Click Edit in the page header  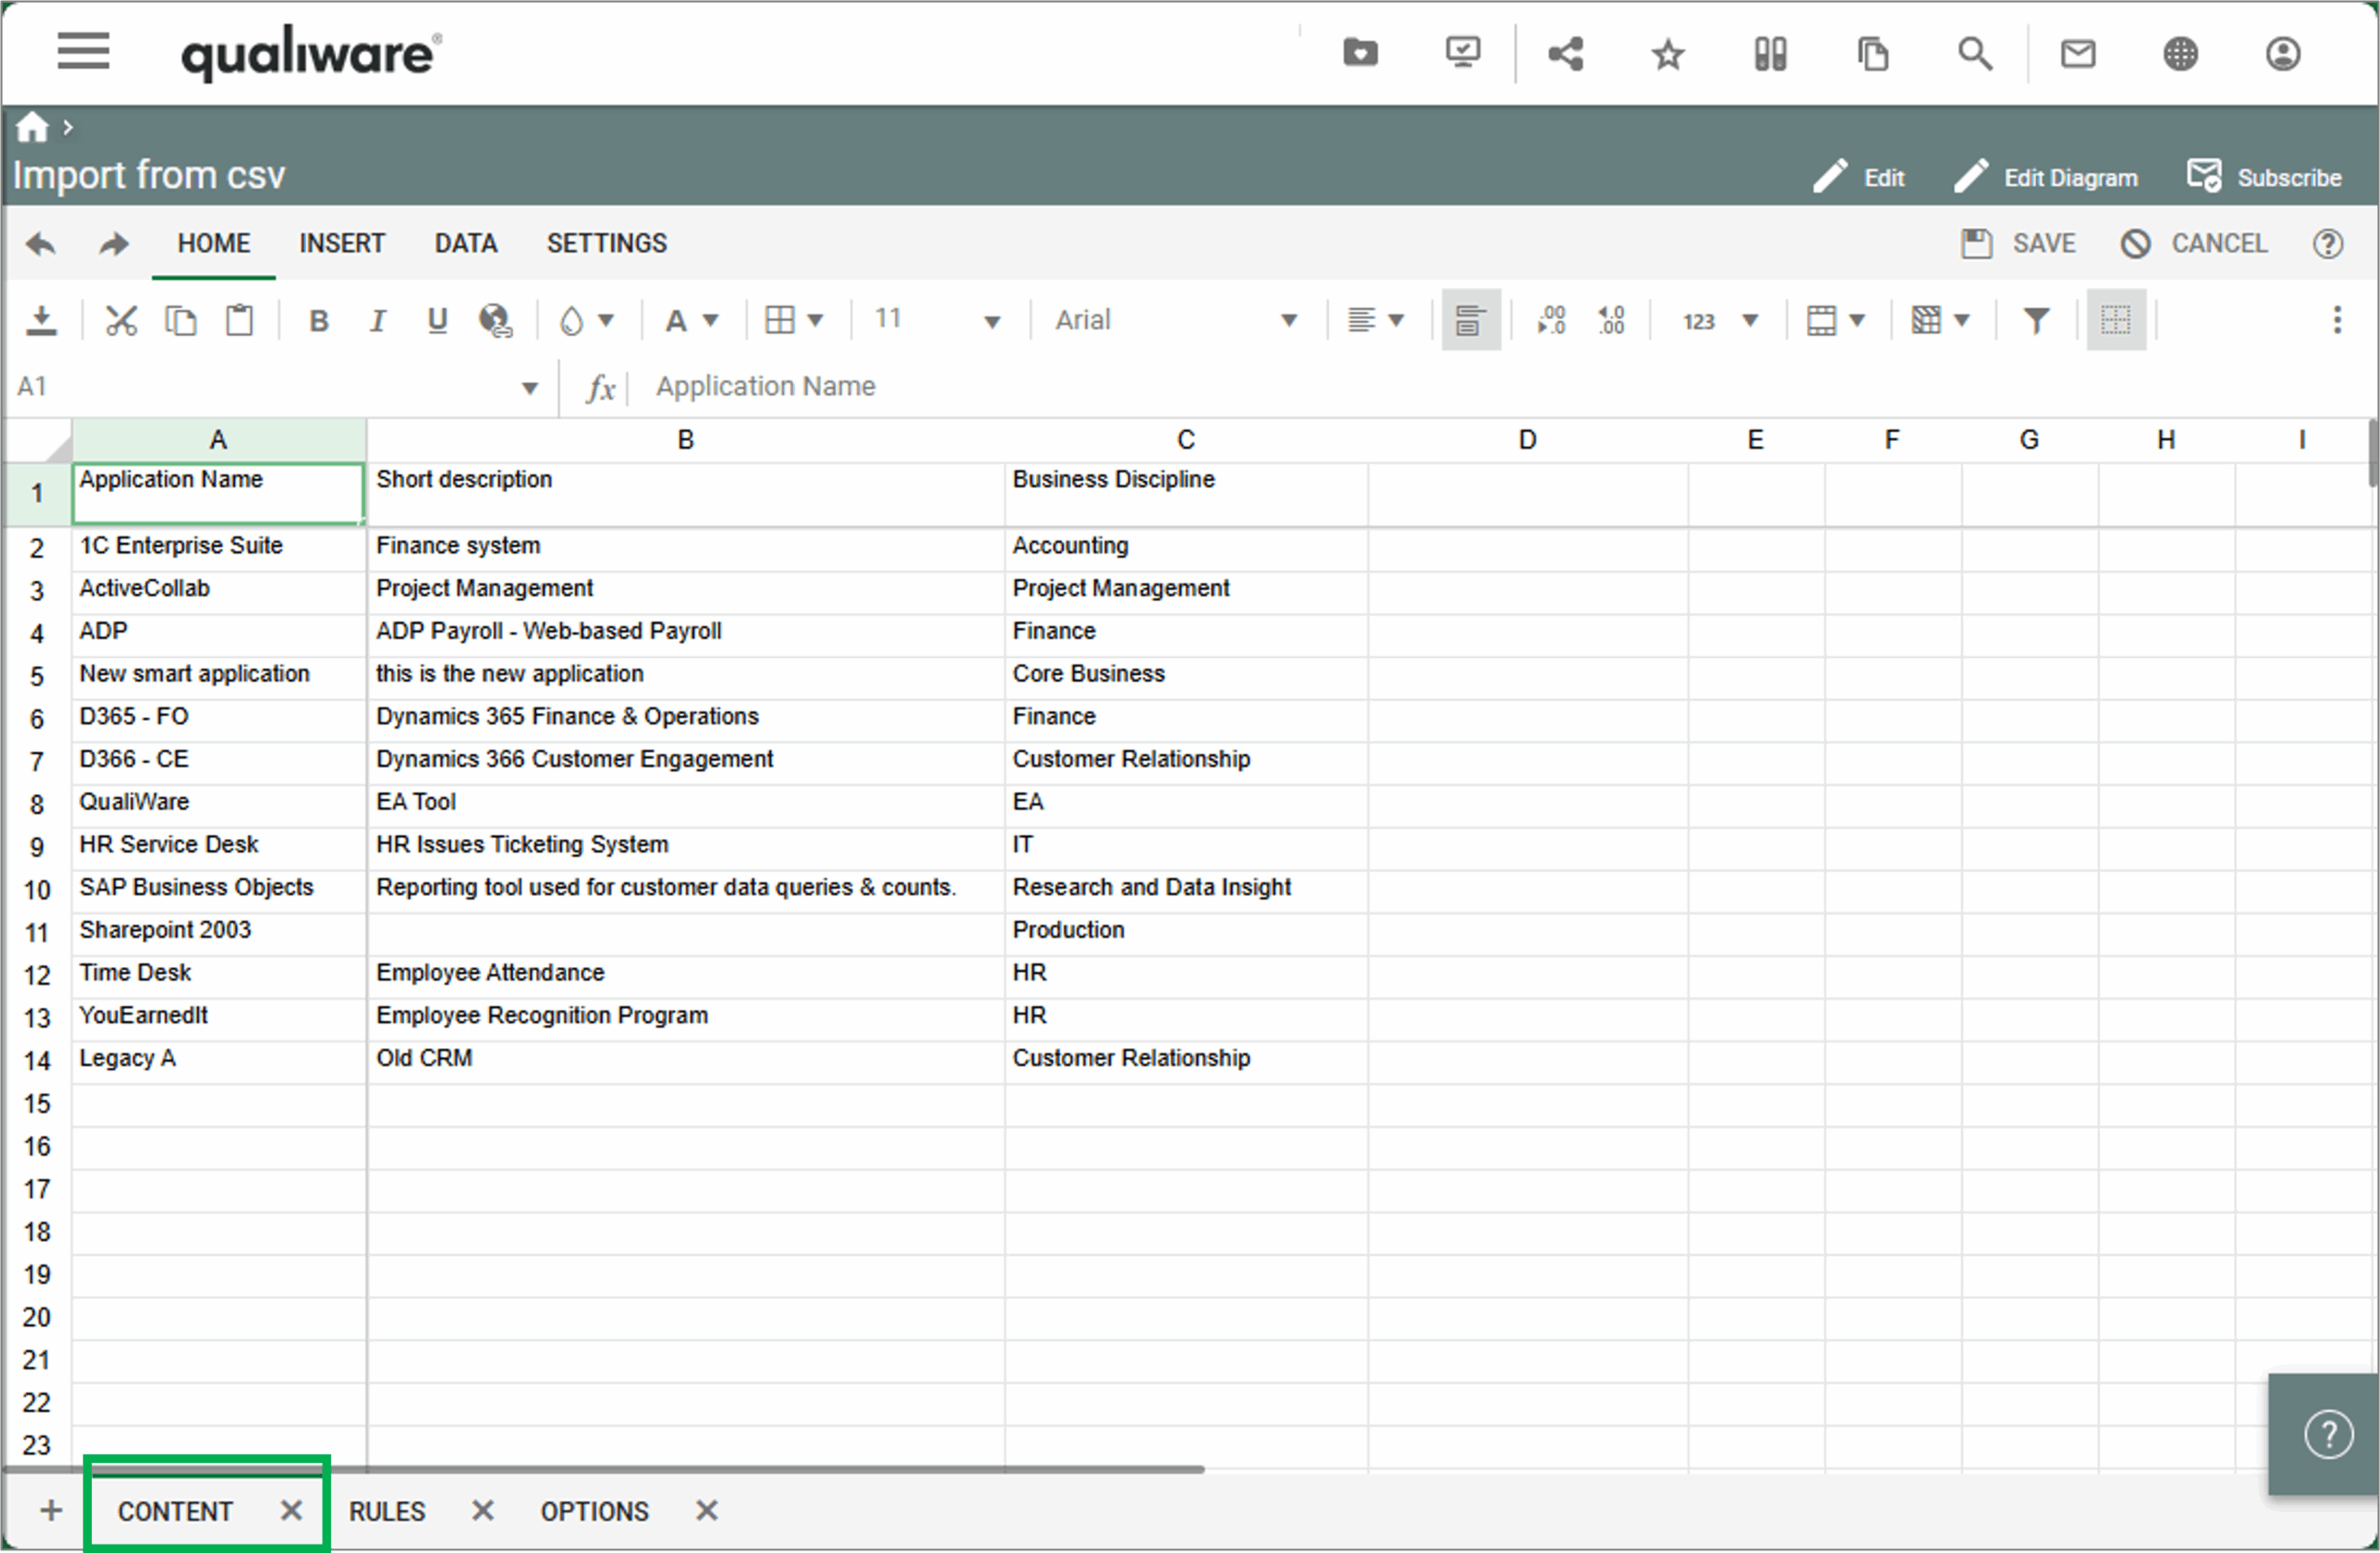(1859, 177)
